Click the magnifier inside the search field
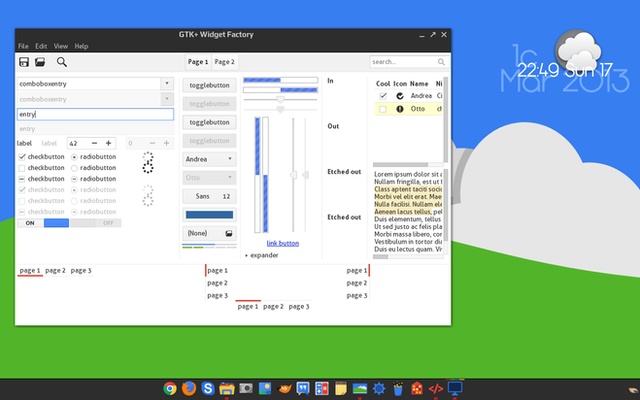The image size is (640, 400). coord(441,62)
